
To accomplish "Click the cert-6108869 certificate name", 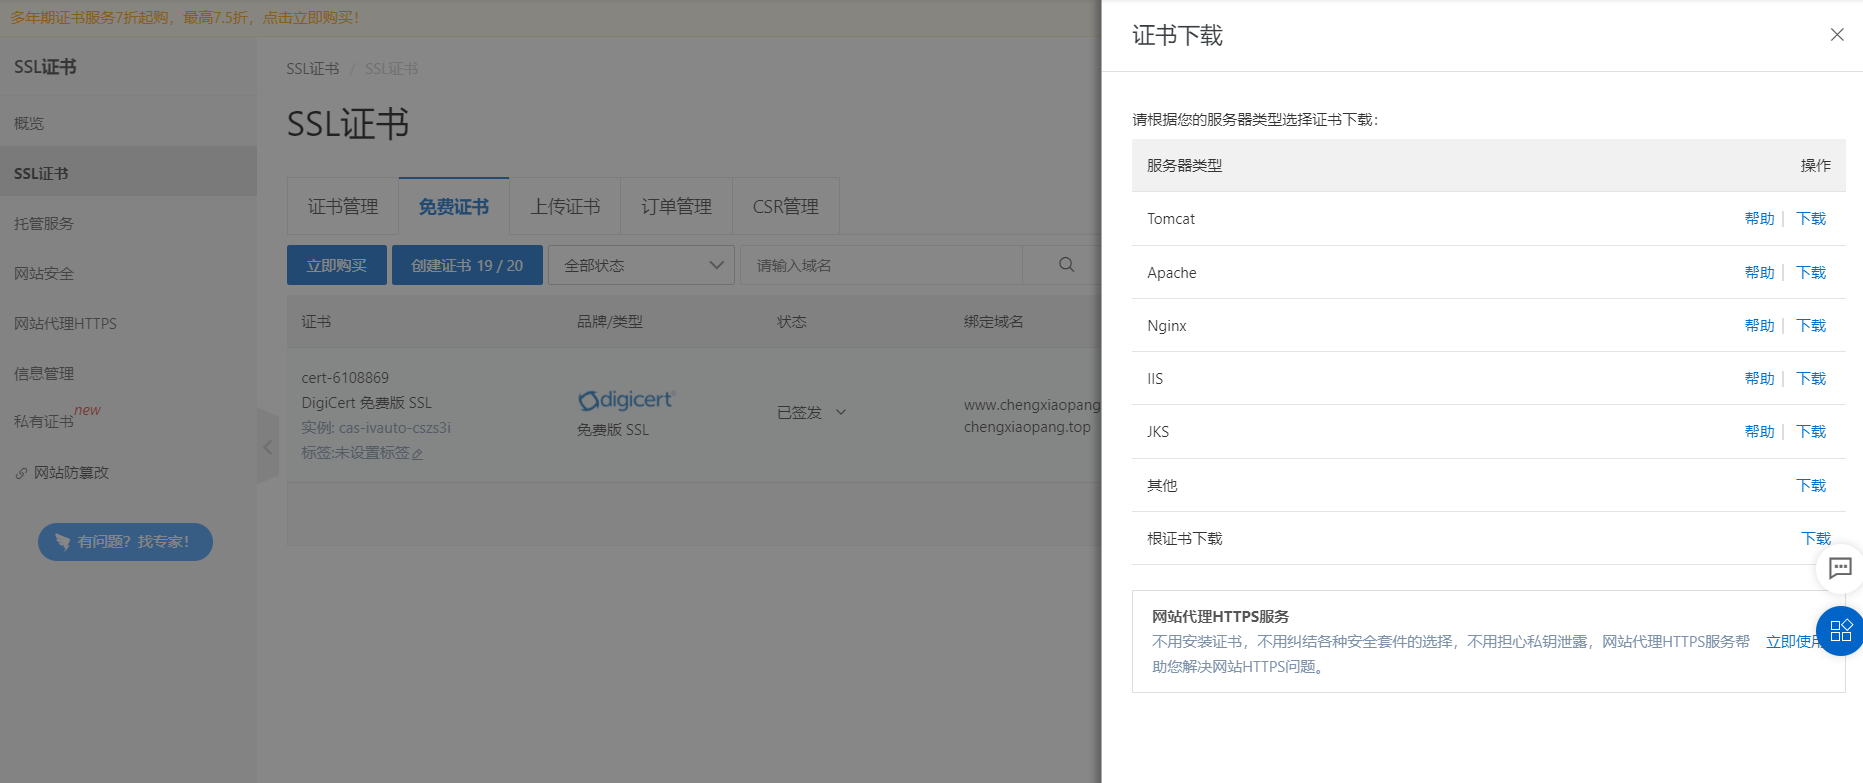I will [345, 378].
